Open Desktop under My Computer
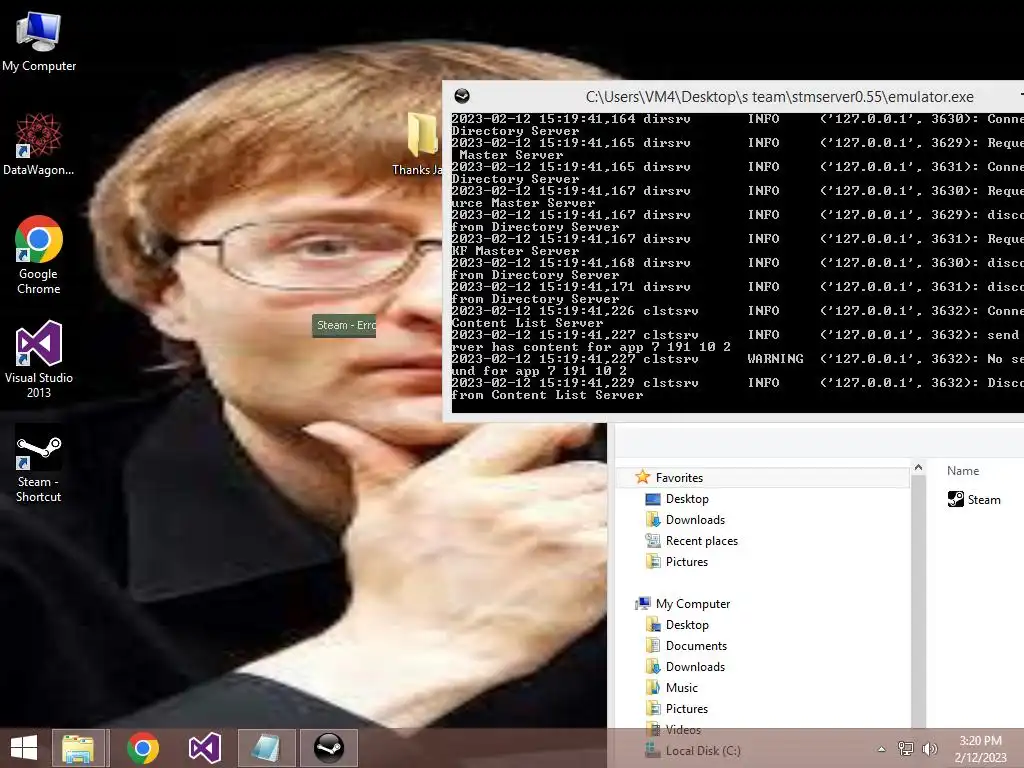Image resolution: width=1024 pixels, height=768 pixels. (x=687, y=625)
